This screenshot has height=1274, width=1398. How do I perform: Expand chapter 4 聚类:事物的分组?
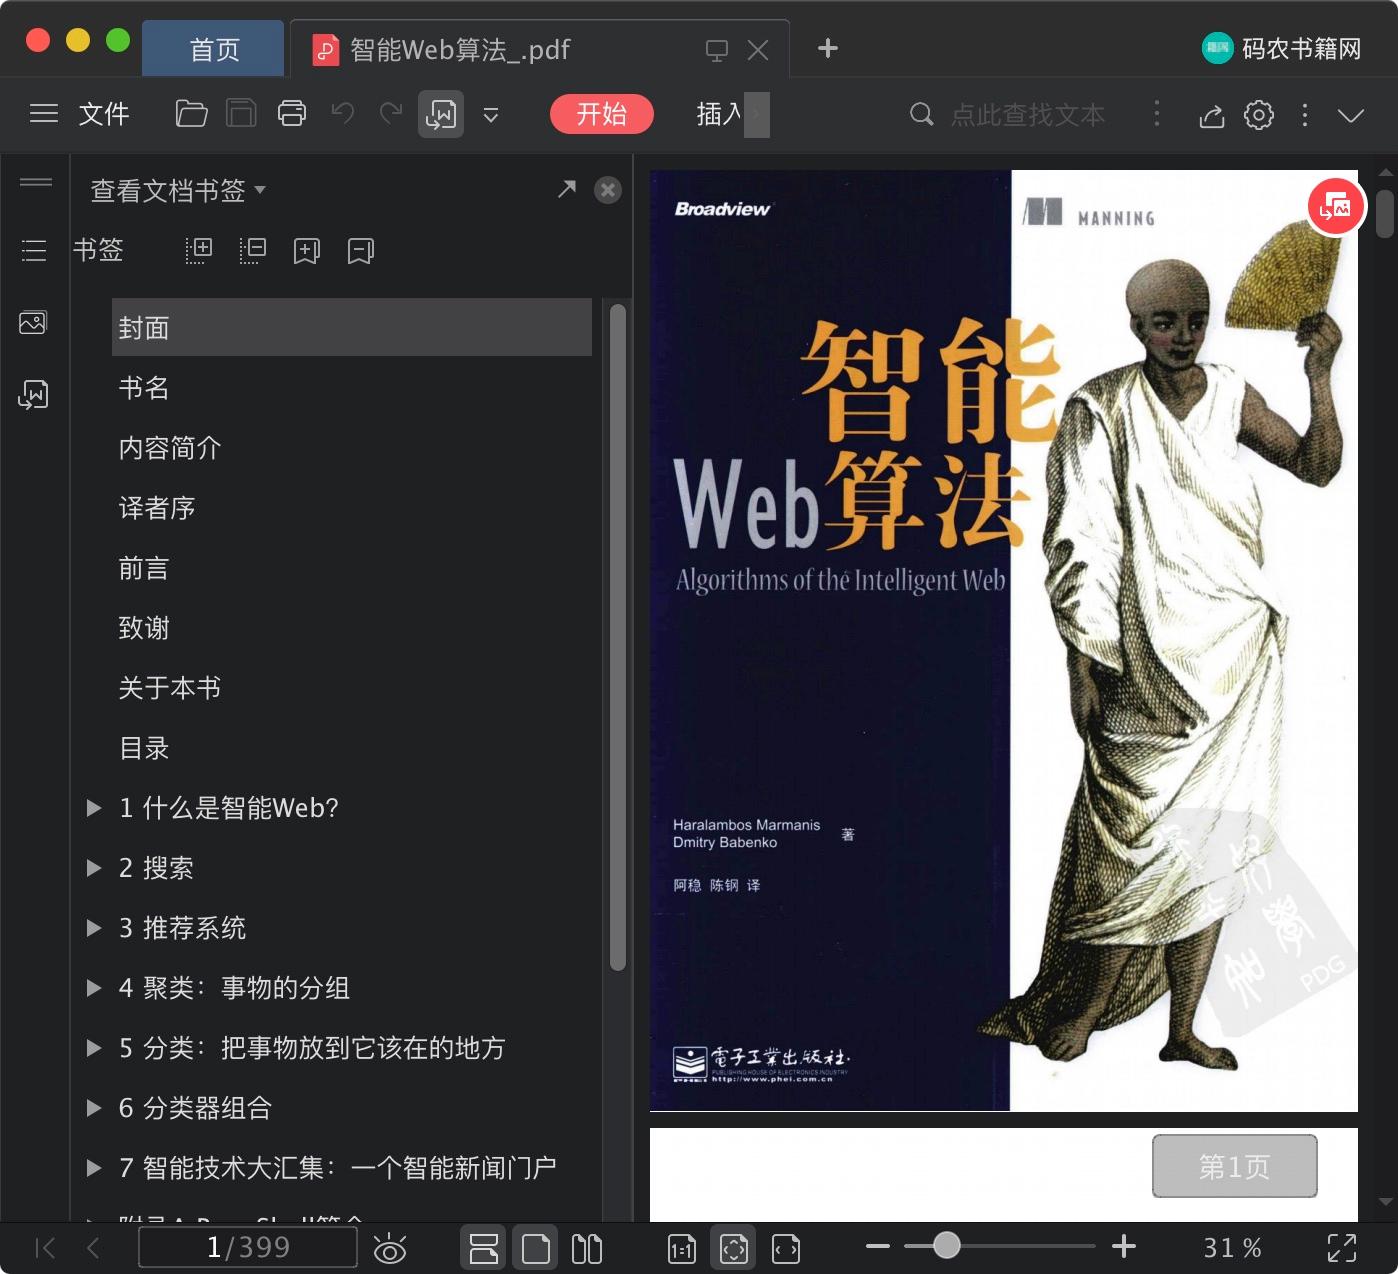tap(94, 988)
